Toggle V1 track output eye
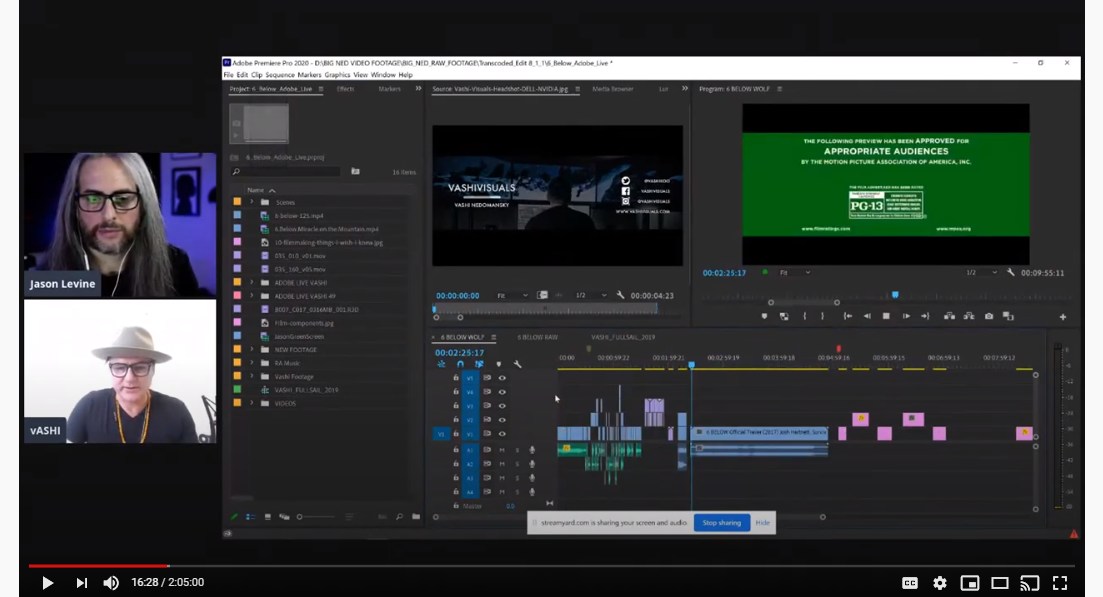The image size is (1103, 597). tap(502, 434)
